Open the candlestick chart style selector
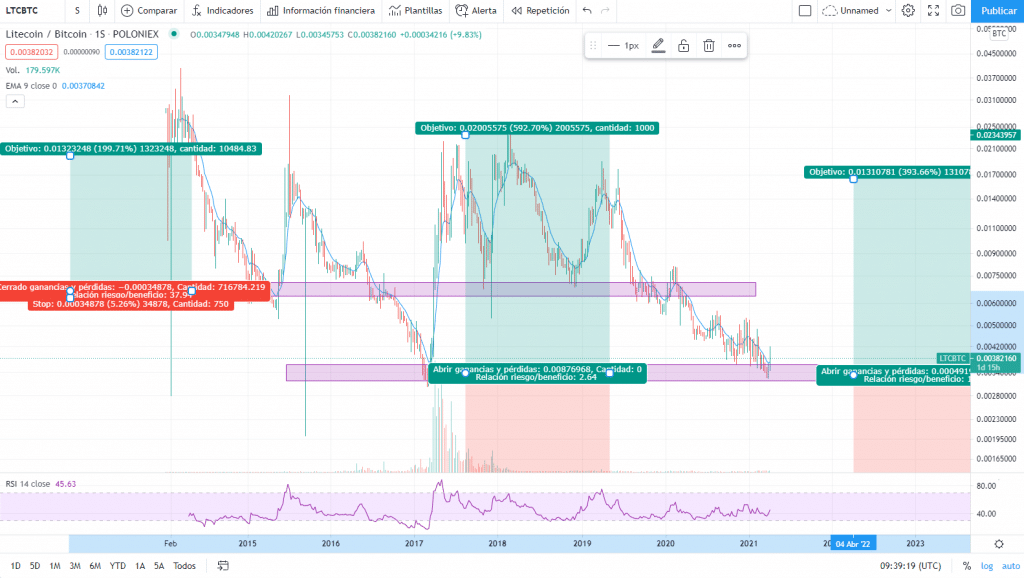 click(x=103, y=10)
